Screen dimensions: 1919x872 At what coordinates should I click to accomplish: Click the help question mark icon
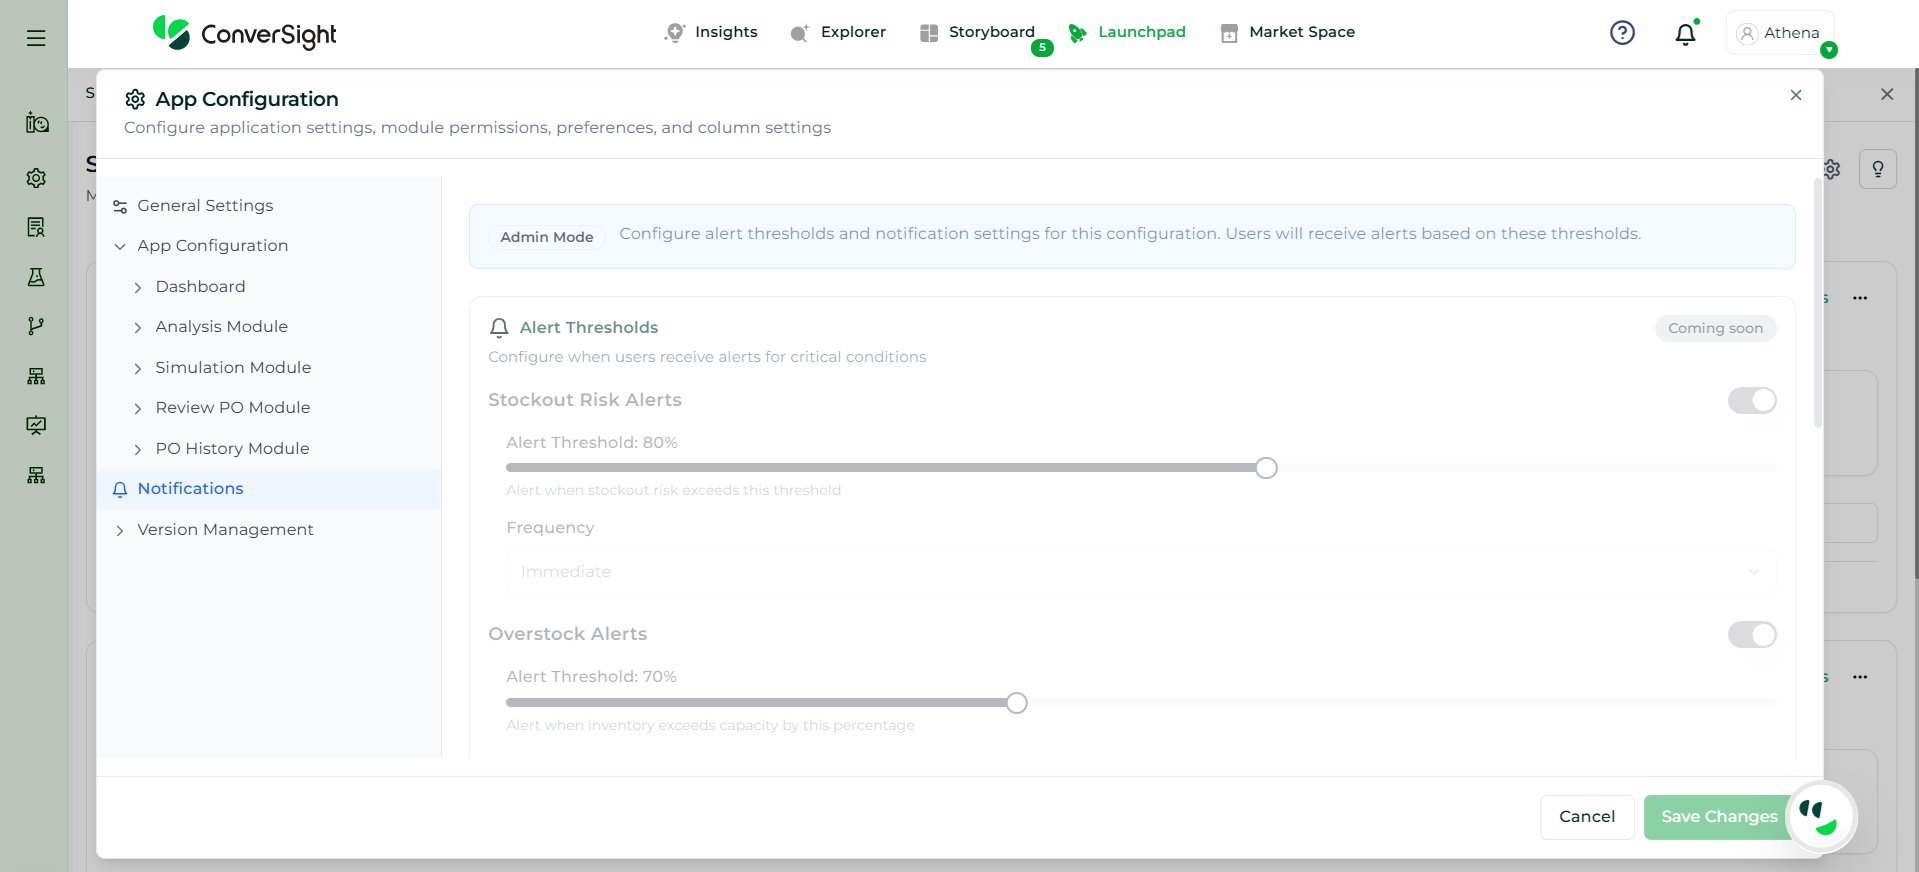(1622, 33)
